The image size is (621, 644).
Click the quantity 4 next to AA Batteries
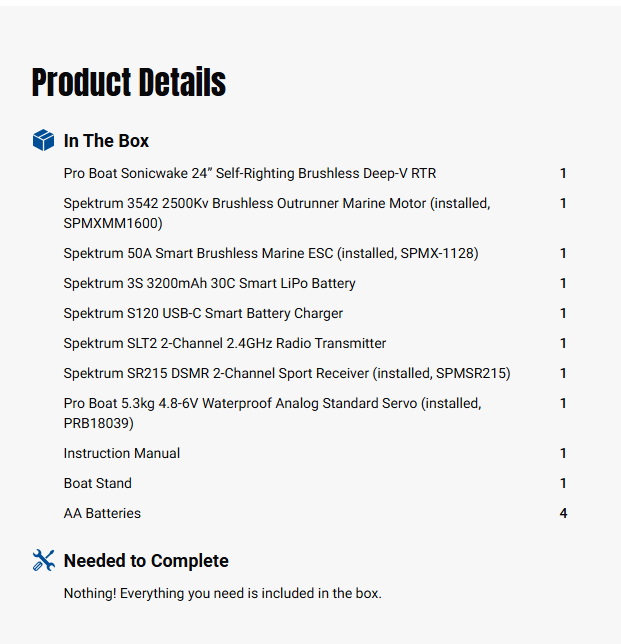(563, 513)
